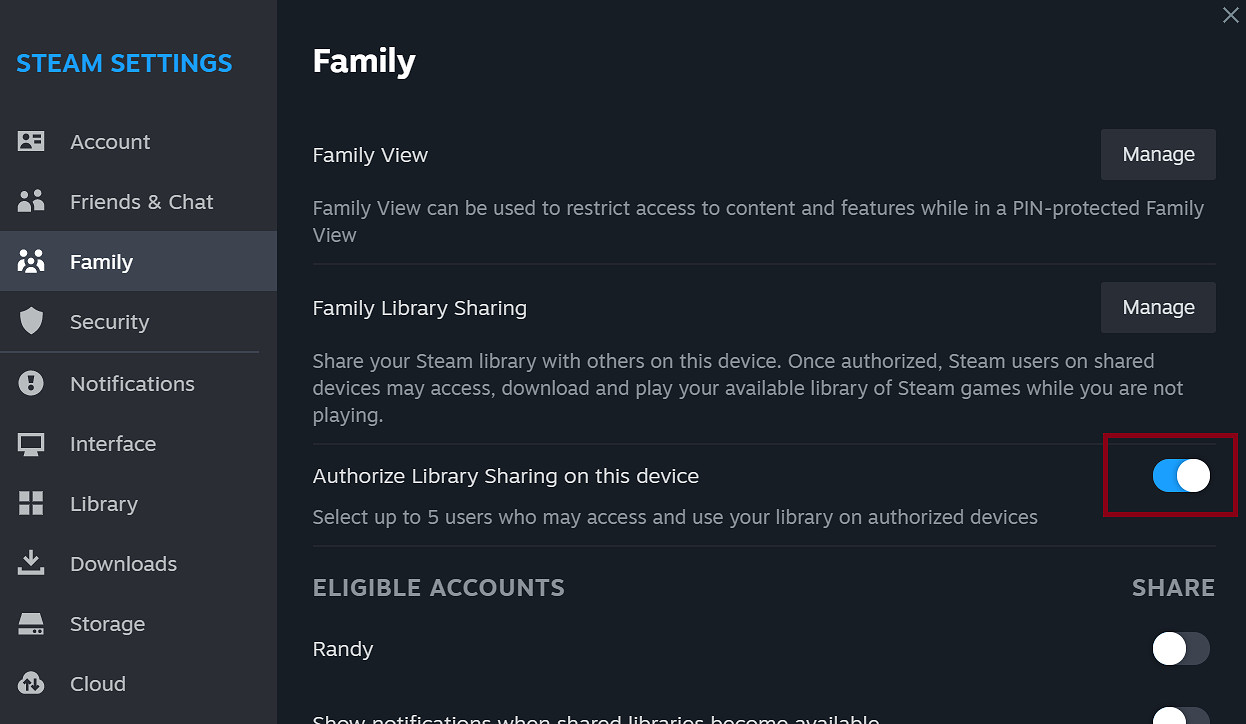The width and height of the screenshot is (1246, 724).
Task: Click Manage button for Family View
Action: (1158, 155)
